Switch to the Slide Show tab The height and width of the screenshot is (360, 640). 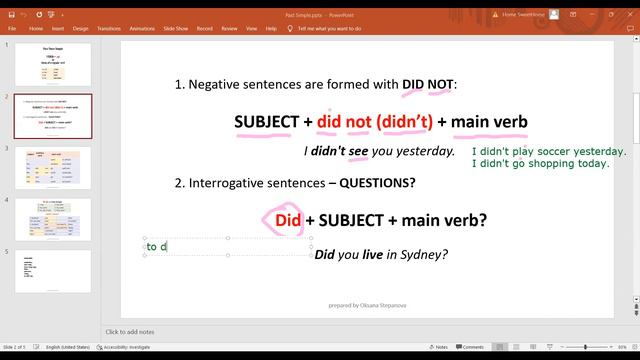click(176, 29)
